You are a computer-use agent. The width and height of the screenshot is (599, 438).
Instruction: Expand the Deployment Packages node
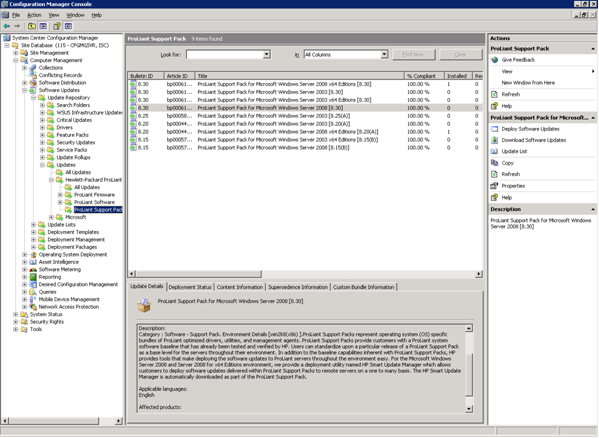pos(33,247)
